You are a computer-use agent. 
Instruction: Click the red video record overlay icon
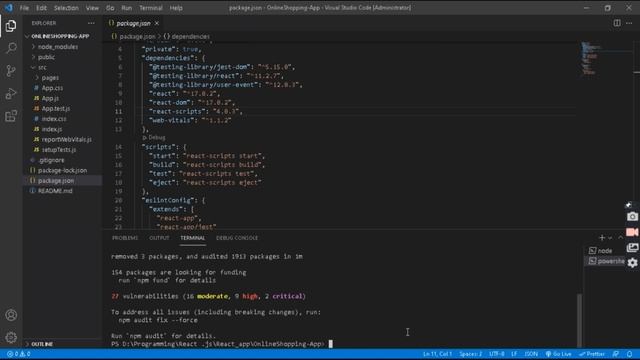click(632, 232)
